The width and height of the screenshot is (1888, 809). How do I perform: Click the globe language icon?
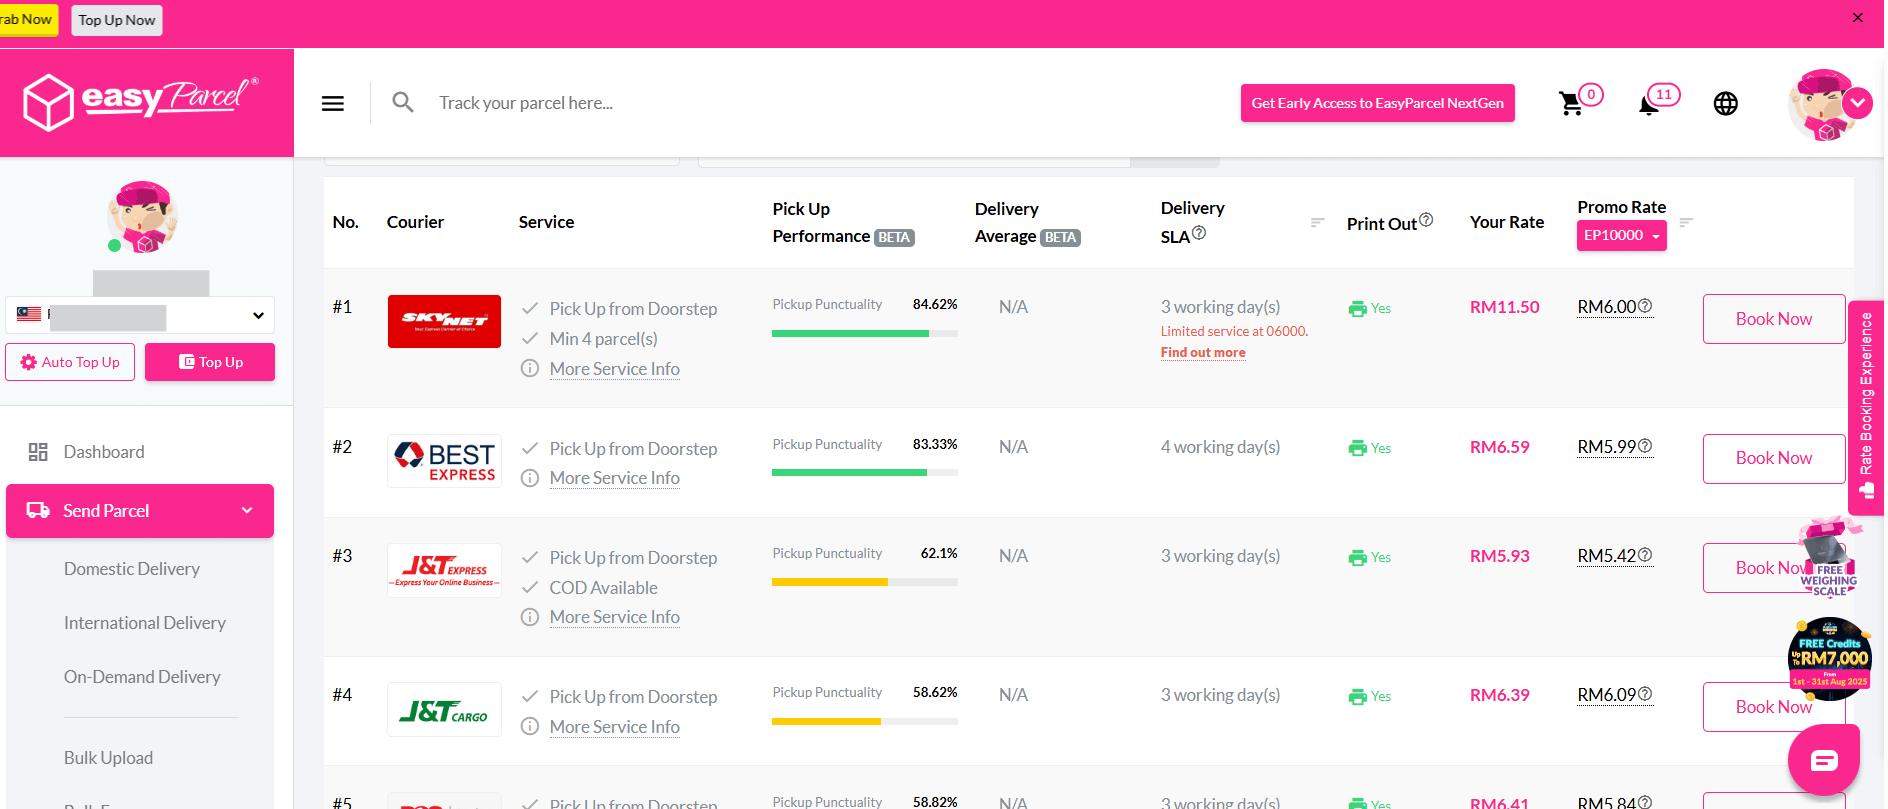(1726, 103)
